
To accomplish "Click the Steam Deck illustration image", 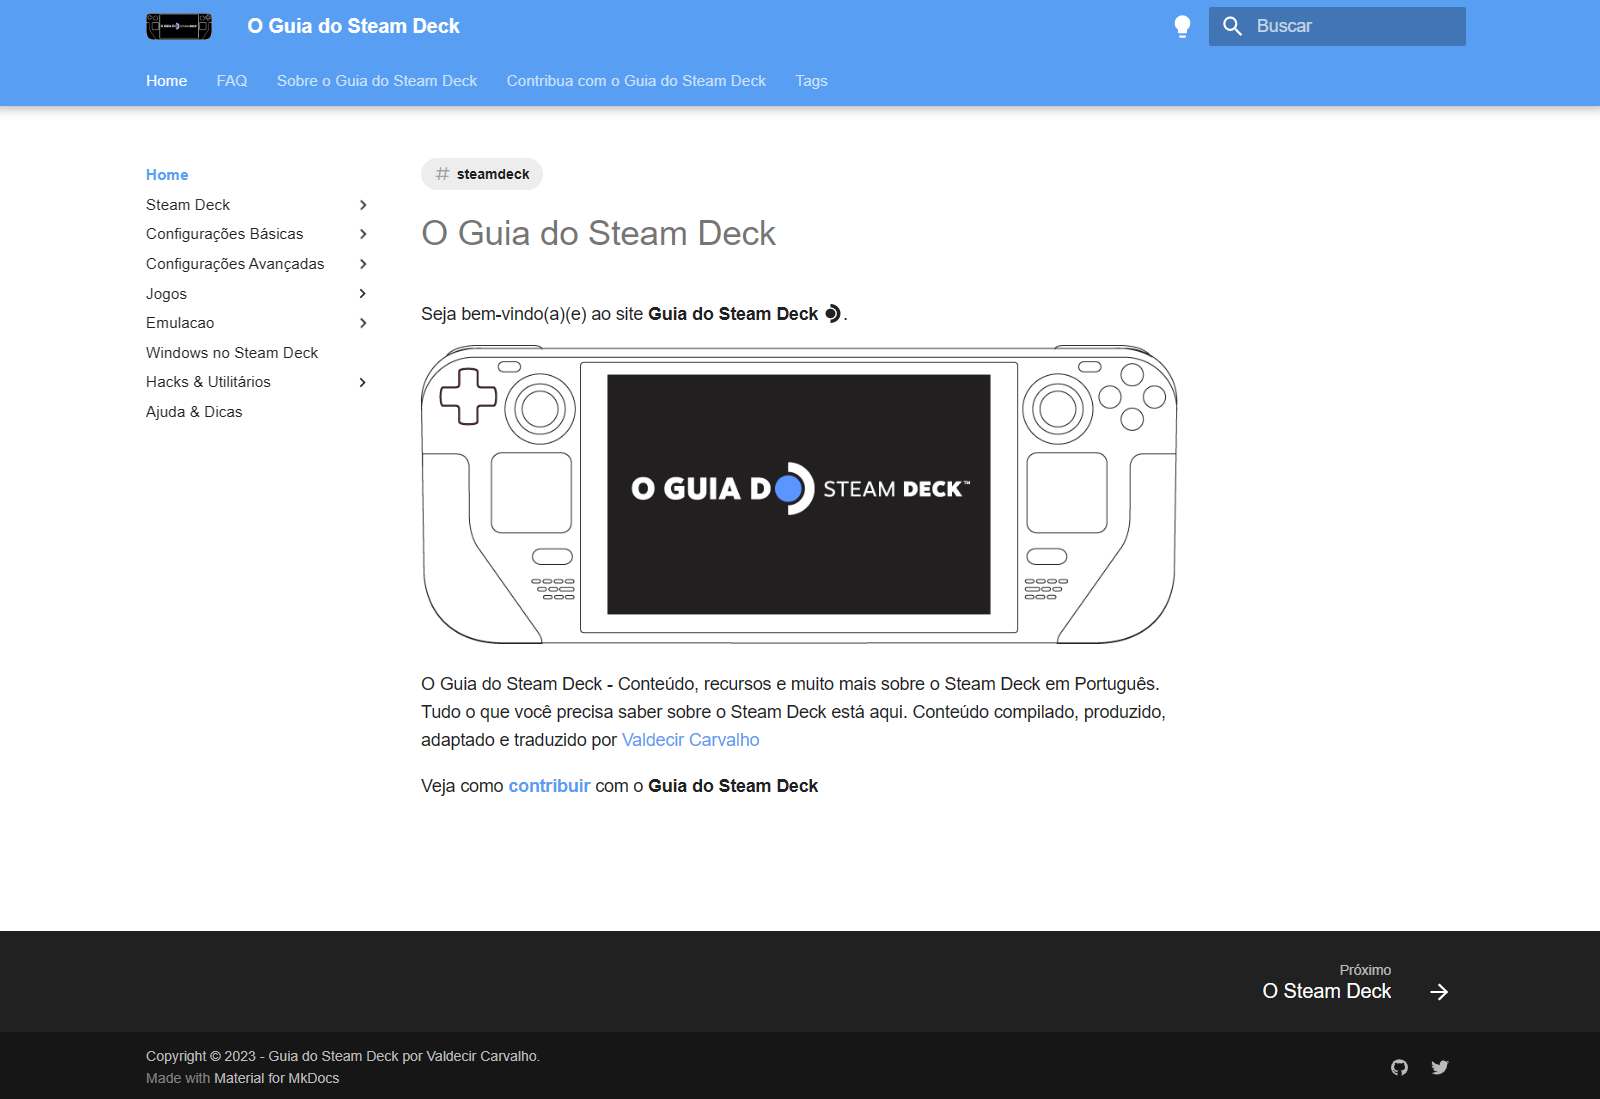I will (x=799, y=494).
